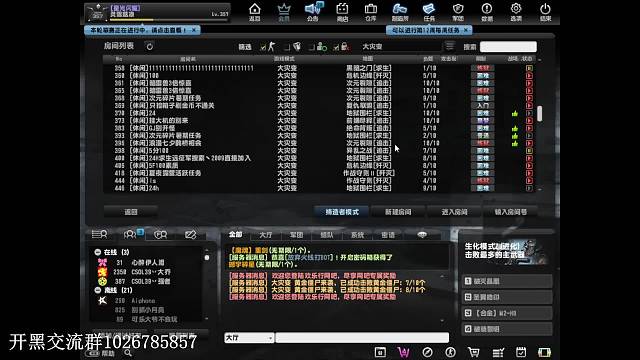Open the 任务 missions icon
Screen dimensions: 640x360
(x=429, y=11)
